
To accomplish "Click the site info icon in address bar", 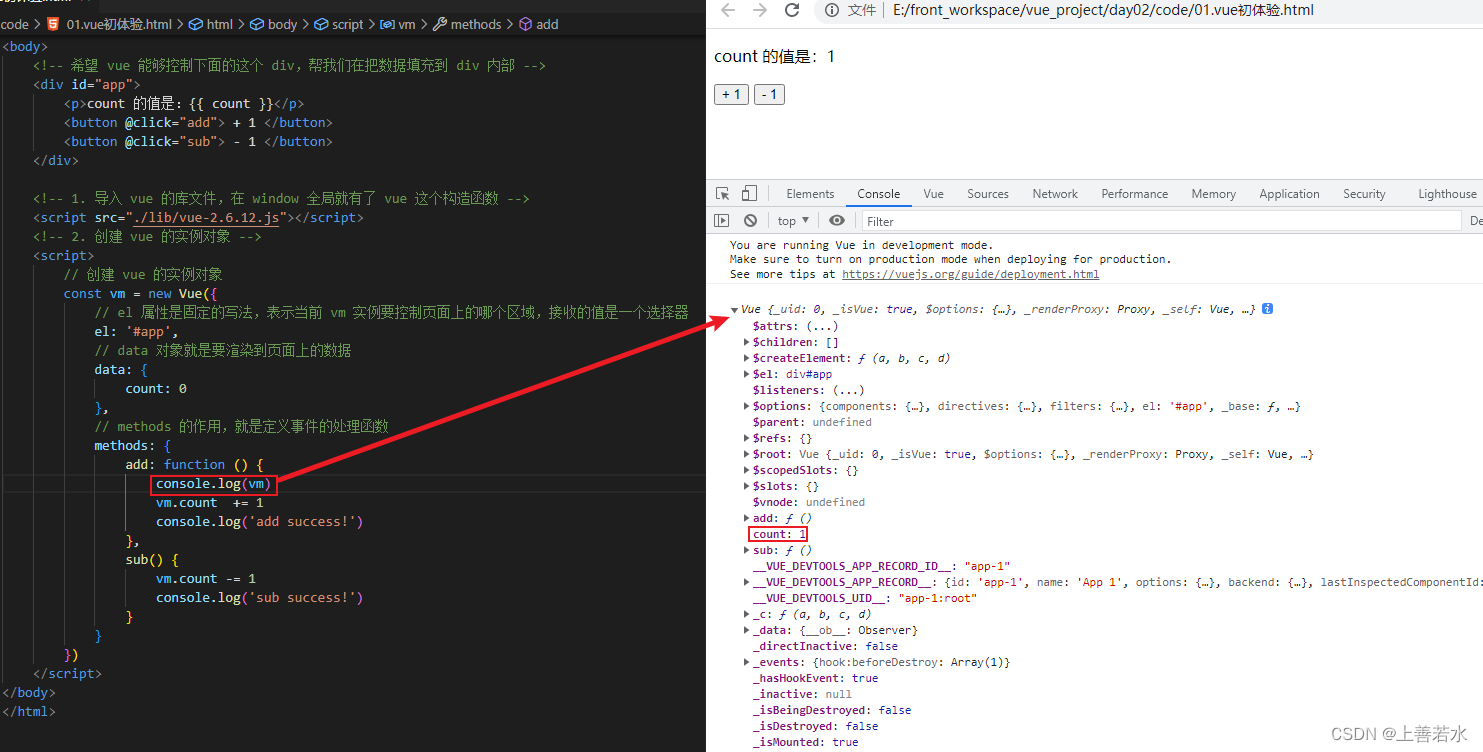I will coord(831,11).
